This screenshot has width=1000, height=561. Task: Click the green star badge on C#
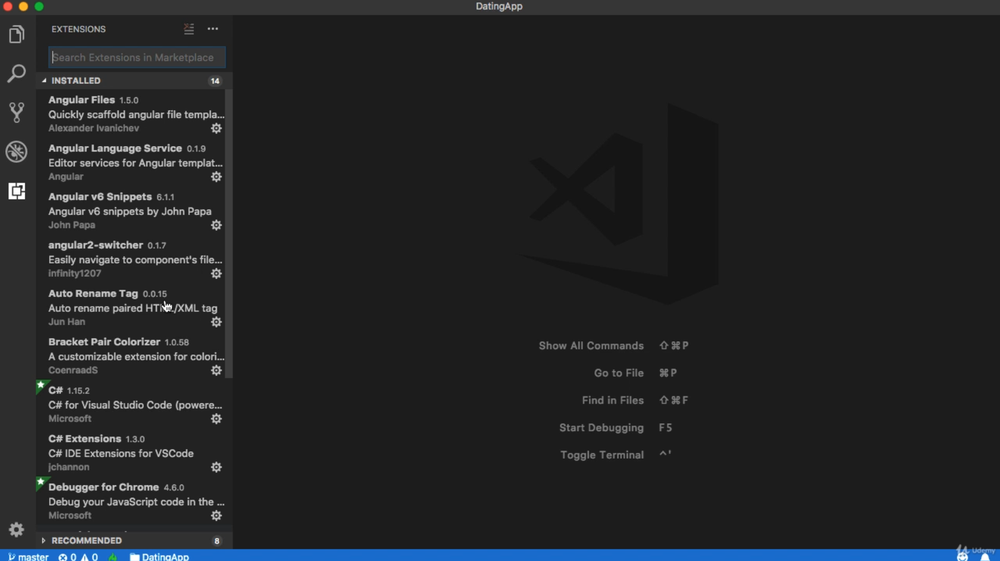click(41, 385)
